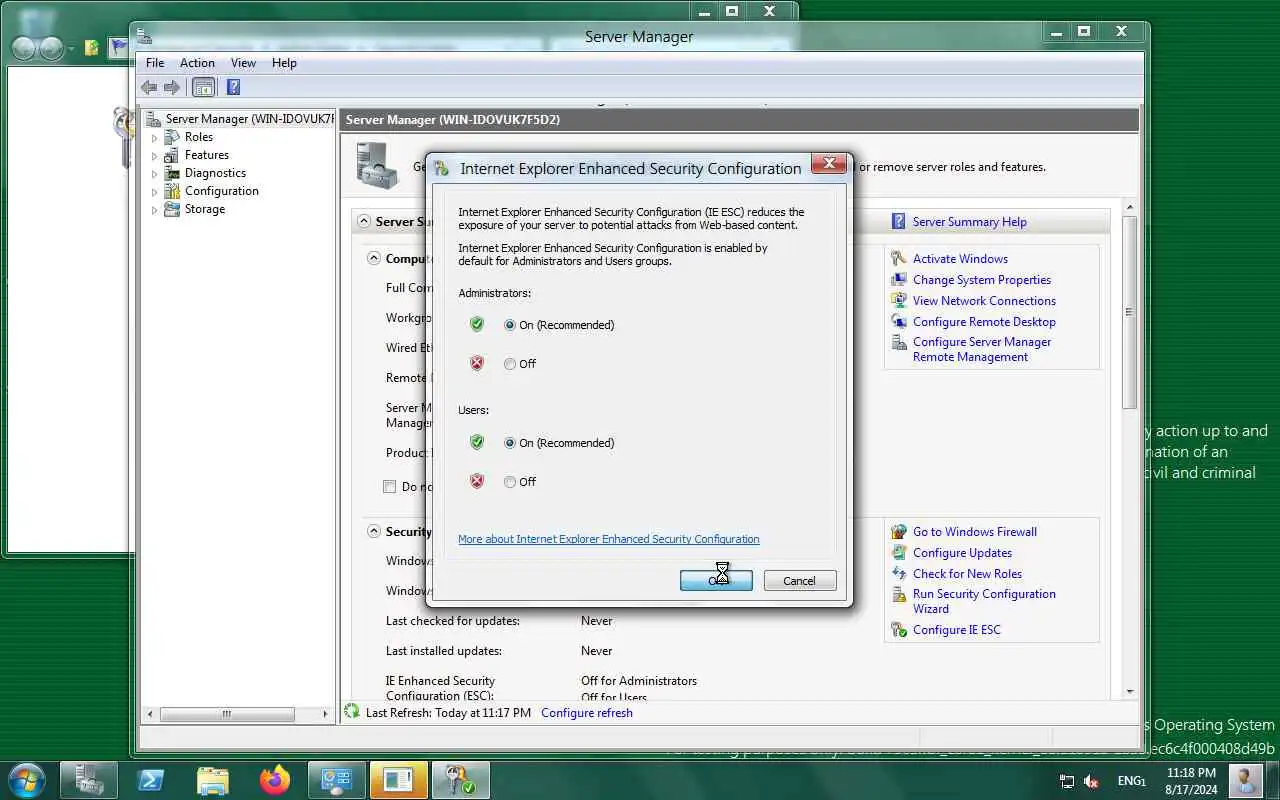Click the 'Off for Administrators' IE ESC status text

[639, 681]
